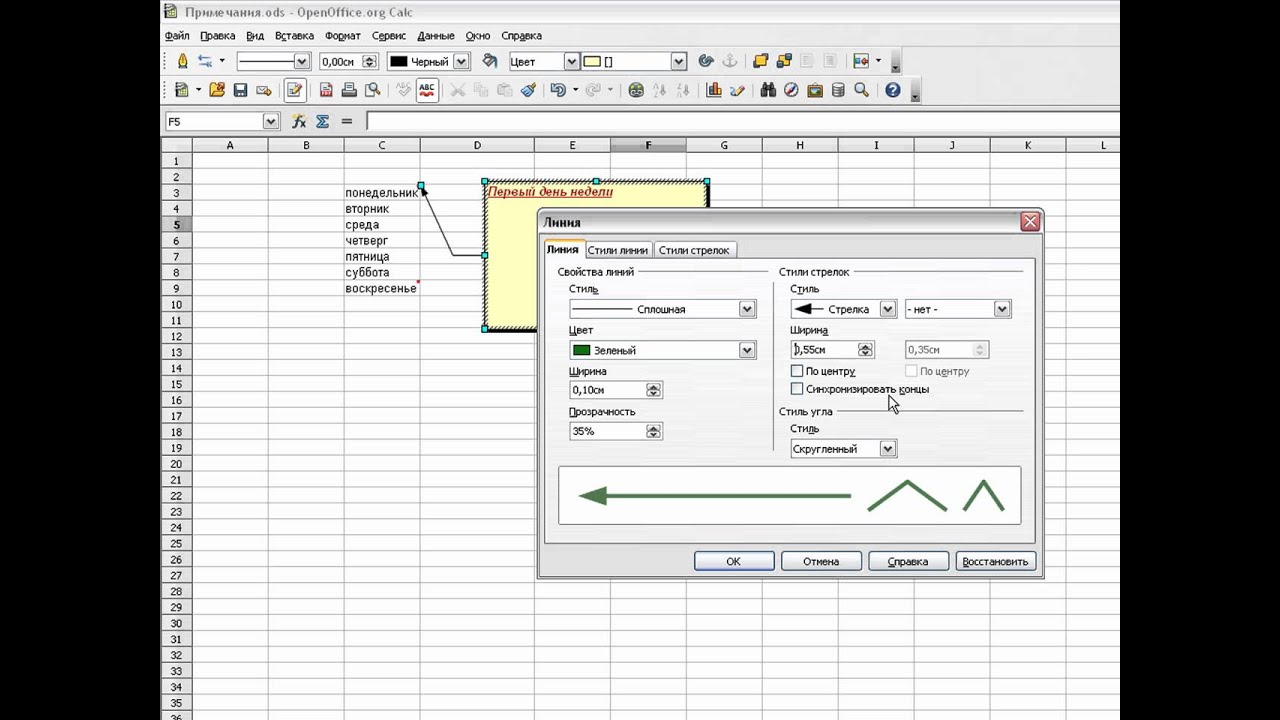Click the Show Draw Functions icon
Screen dimensions: 1280x720
tap(738, 90)
